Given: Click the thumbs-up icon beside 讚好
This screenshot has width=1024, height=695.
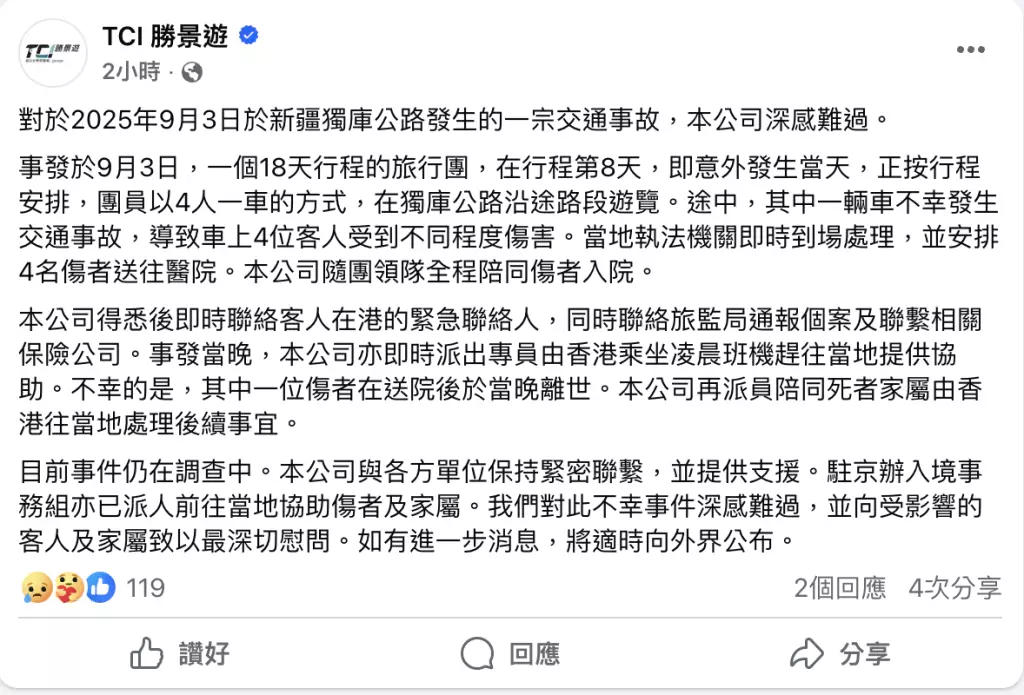Looking at the screenshot, I should coord(147,654).
